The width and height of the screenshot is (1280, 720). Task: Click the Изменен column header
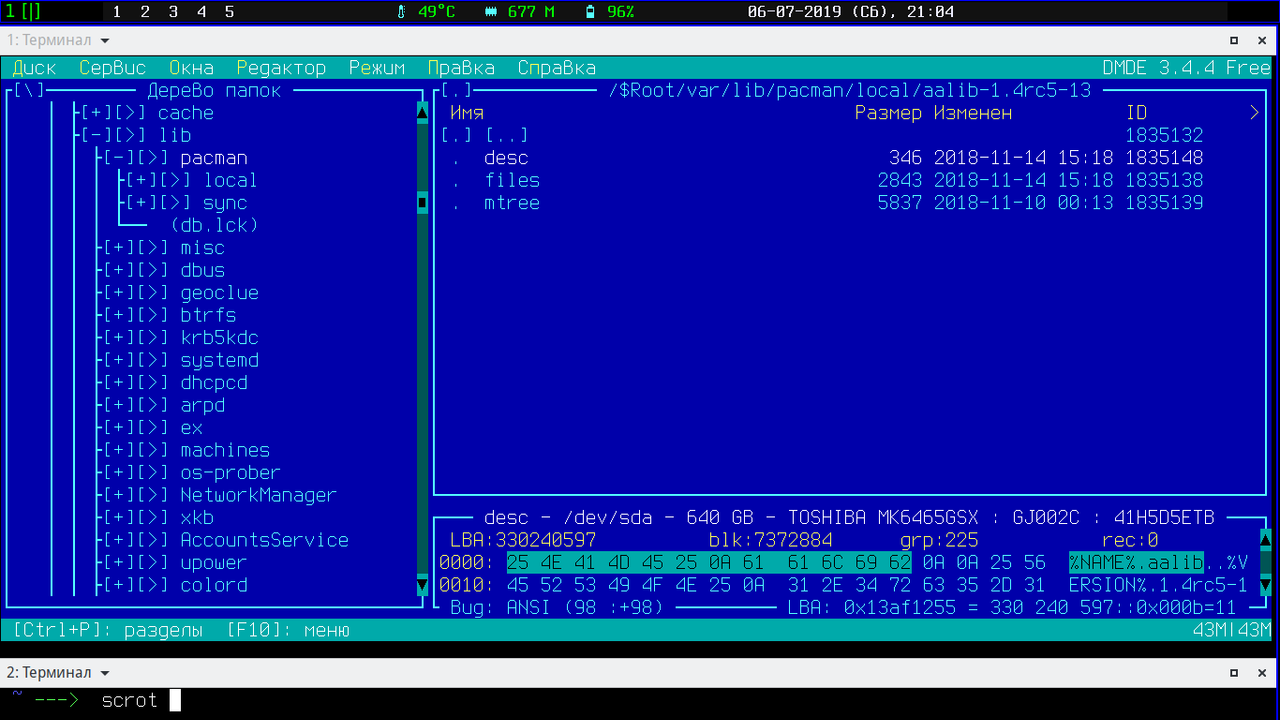point(973,113)
